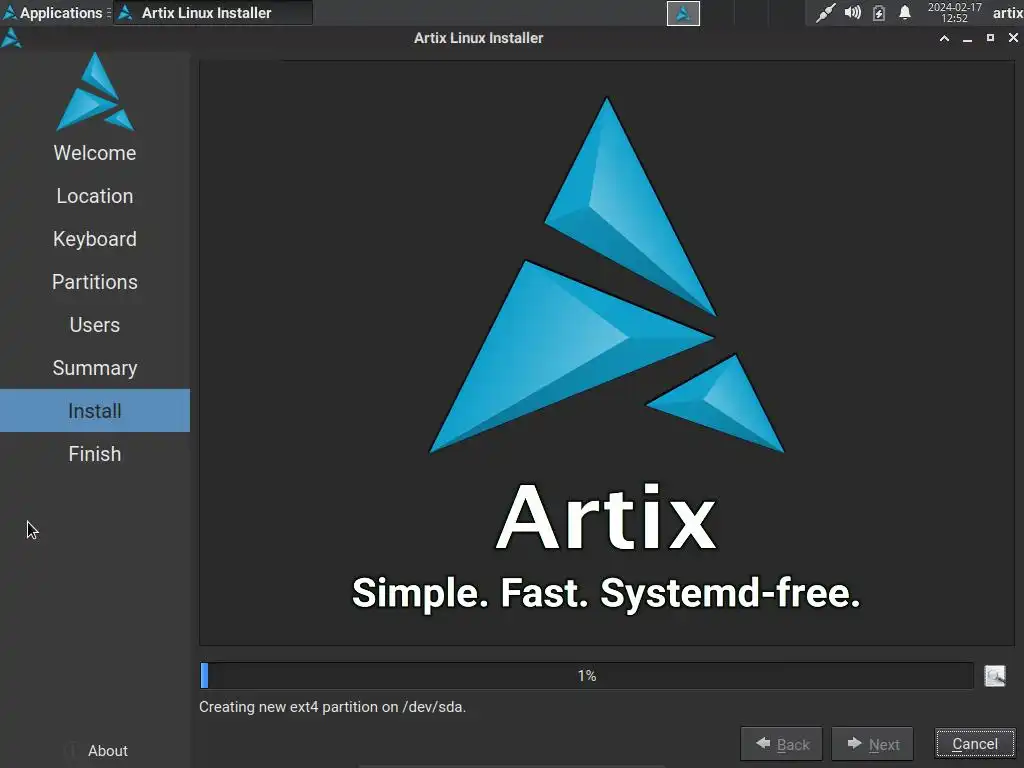Select the Users step in sidebar
Screen dimensions: 1024x768
(95, 325)
